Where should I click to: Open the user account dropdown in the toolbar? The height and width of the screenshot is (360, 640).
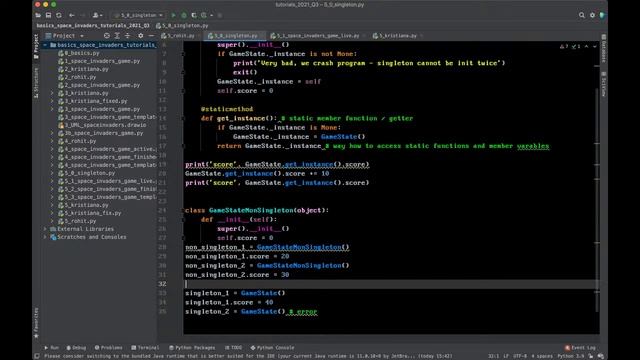[x=97, y=15]
